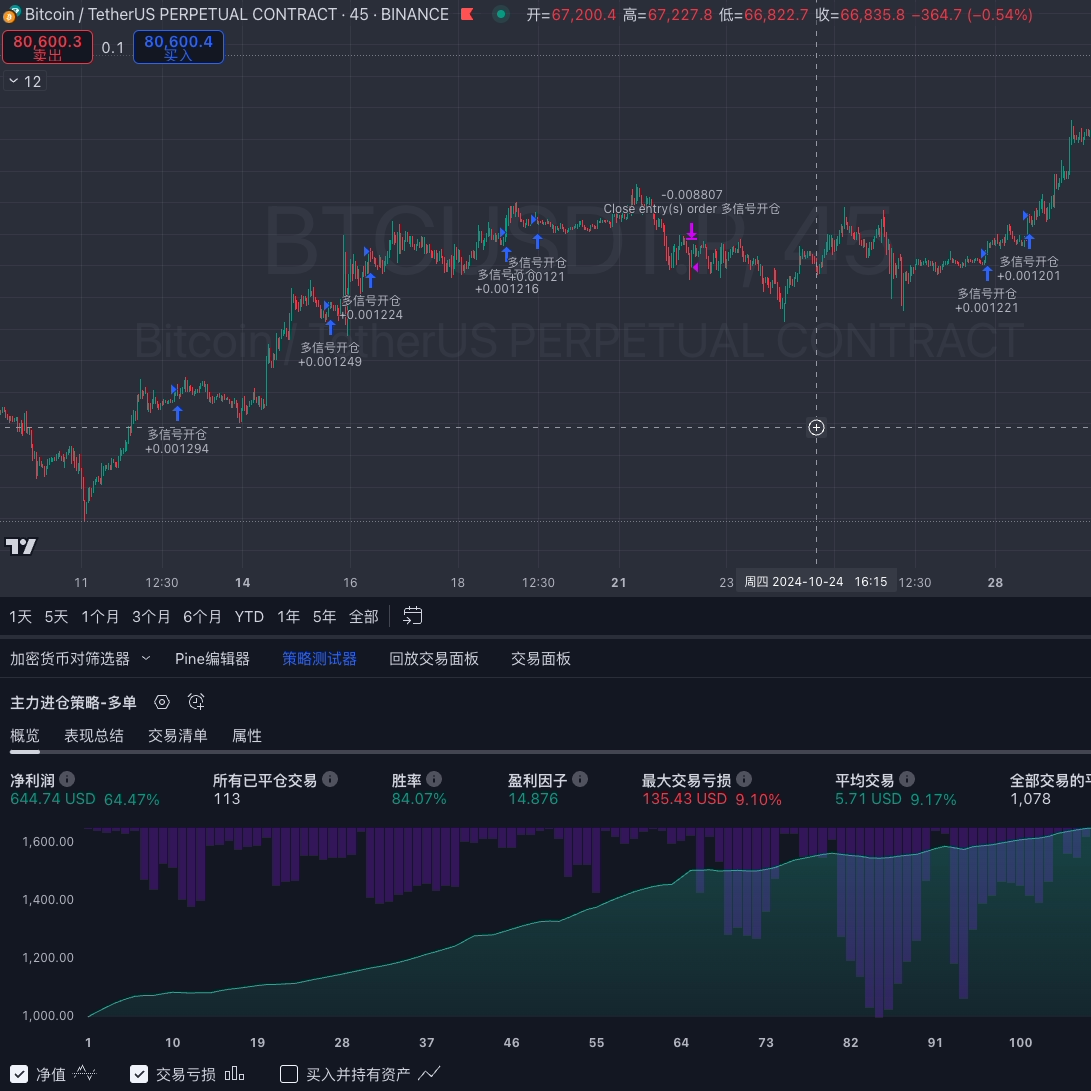Click the info icon next to 所有已平仓交易
Screen dimensions: 1091x1091
[331, 779]
